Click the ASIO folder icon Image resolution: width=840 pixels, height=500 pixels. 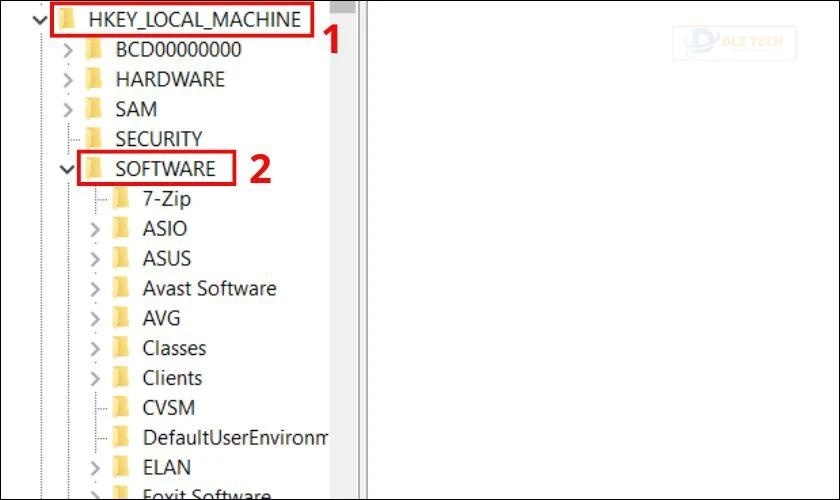(121, 228)
